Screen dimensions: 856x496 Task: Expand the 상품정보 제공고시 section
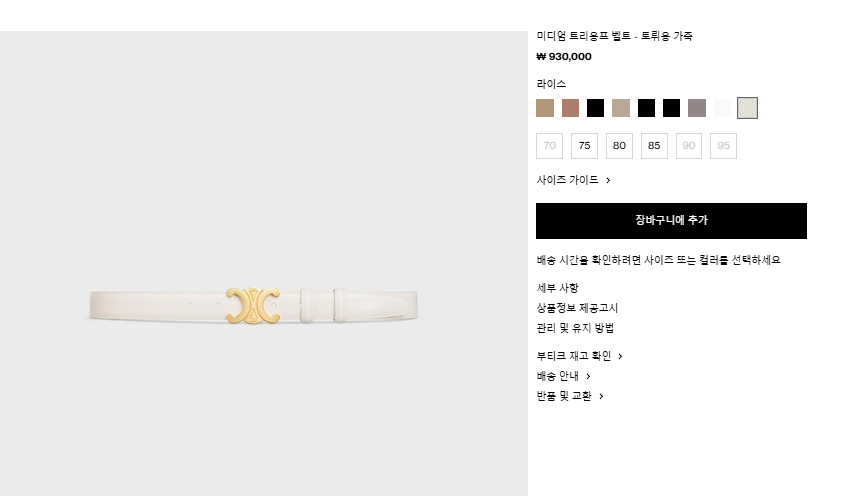coord(577,308)
